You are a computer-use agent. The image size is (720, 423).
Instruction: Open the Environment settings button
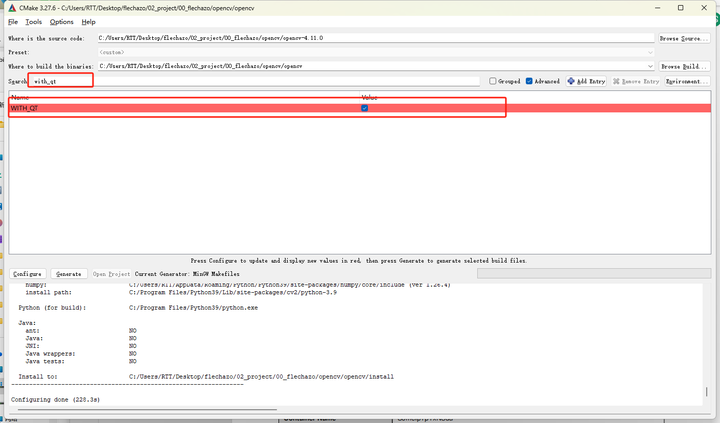coord(687,81)
